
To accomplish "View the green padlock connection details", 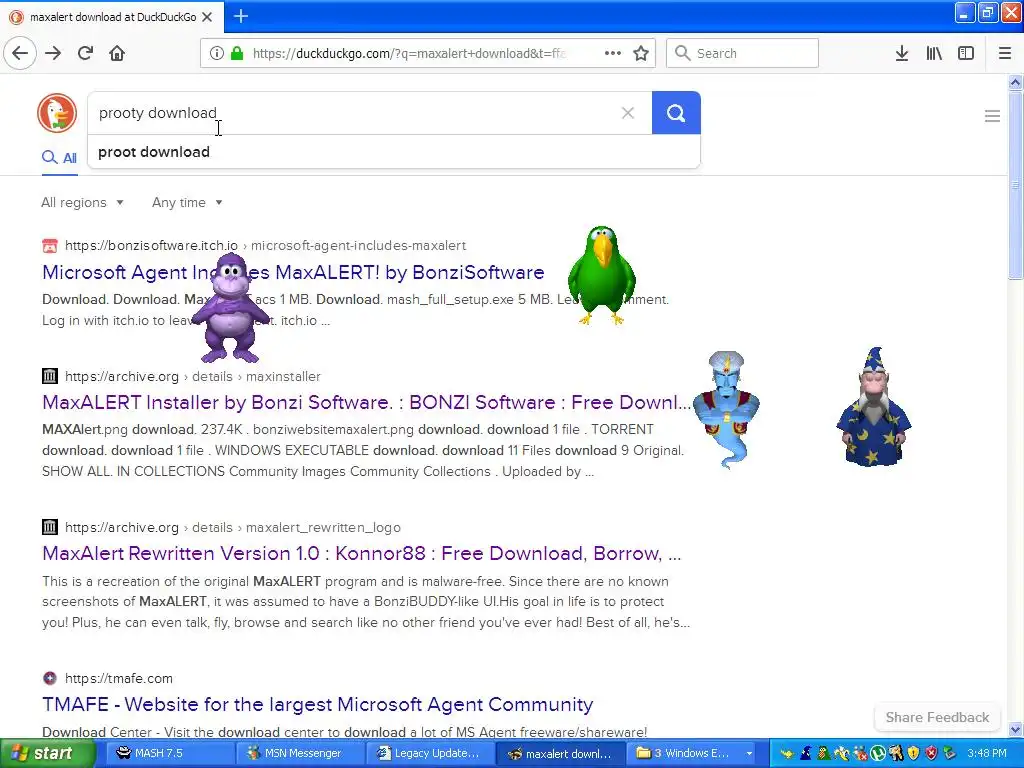I will click(238, 53).
